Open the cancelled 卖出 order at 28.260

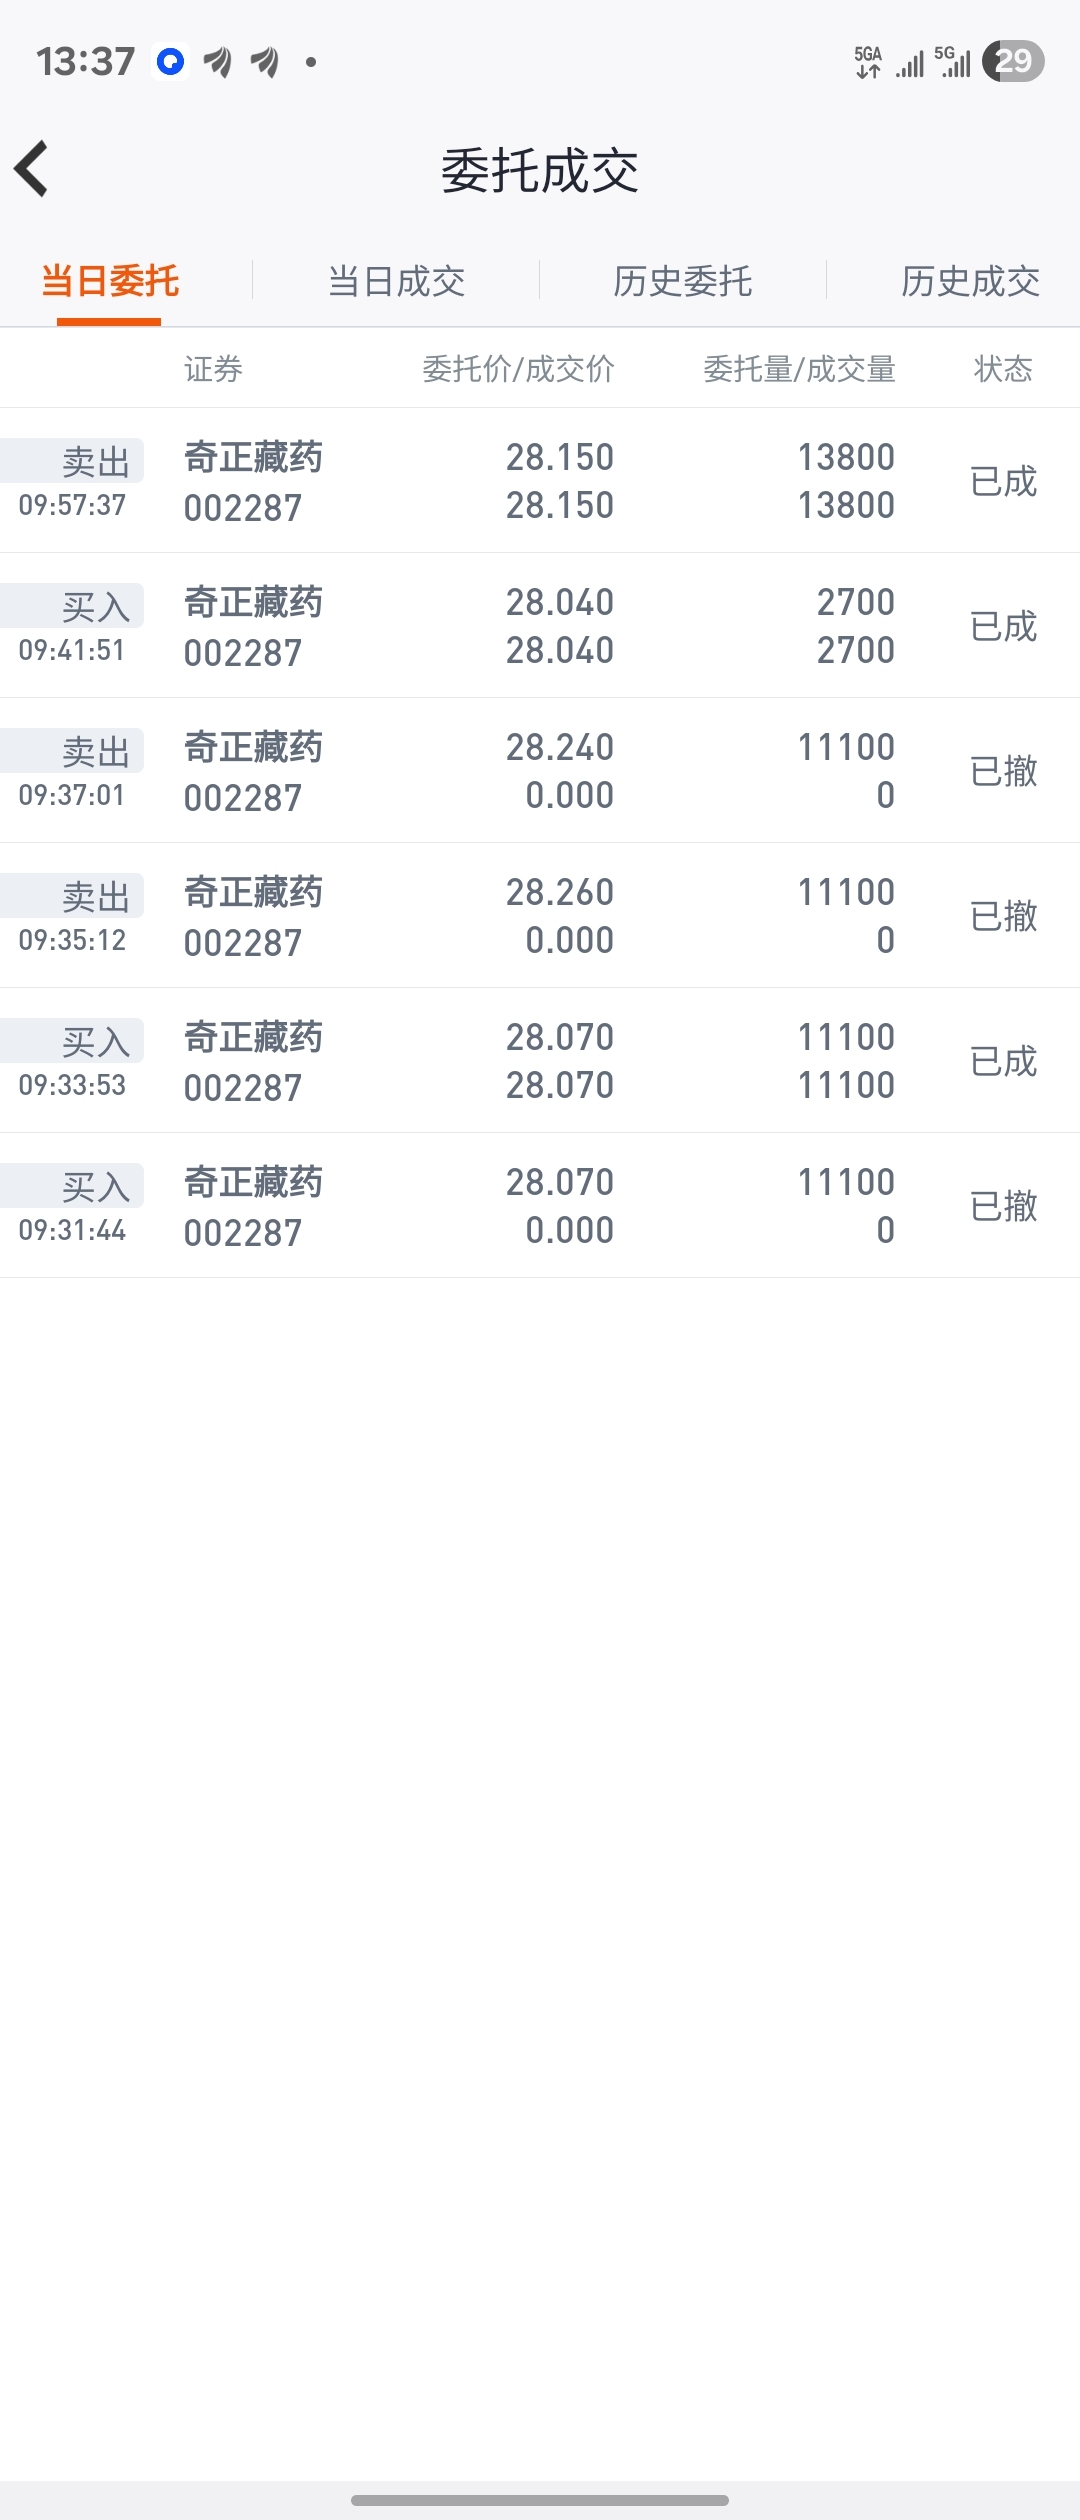point(540,916)
